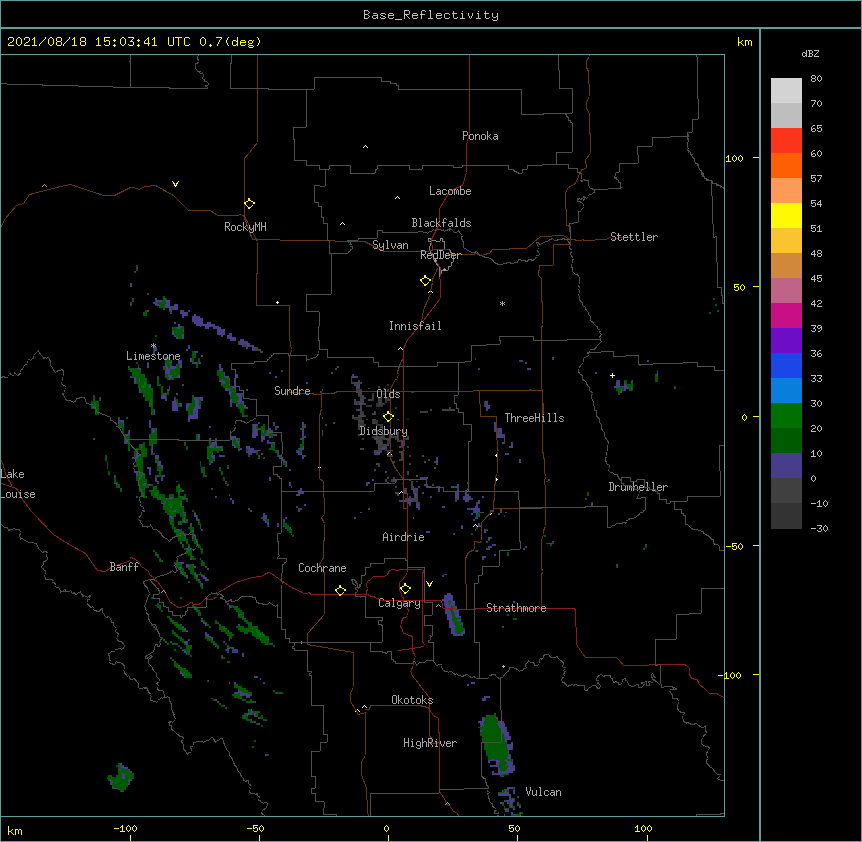Click the yellow diamond marker at Calgary
This screenshot has width=862, height=842.
pyautogui.click(x=405, y=589)
